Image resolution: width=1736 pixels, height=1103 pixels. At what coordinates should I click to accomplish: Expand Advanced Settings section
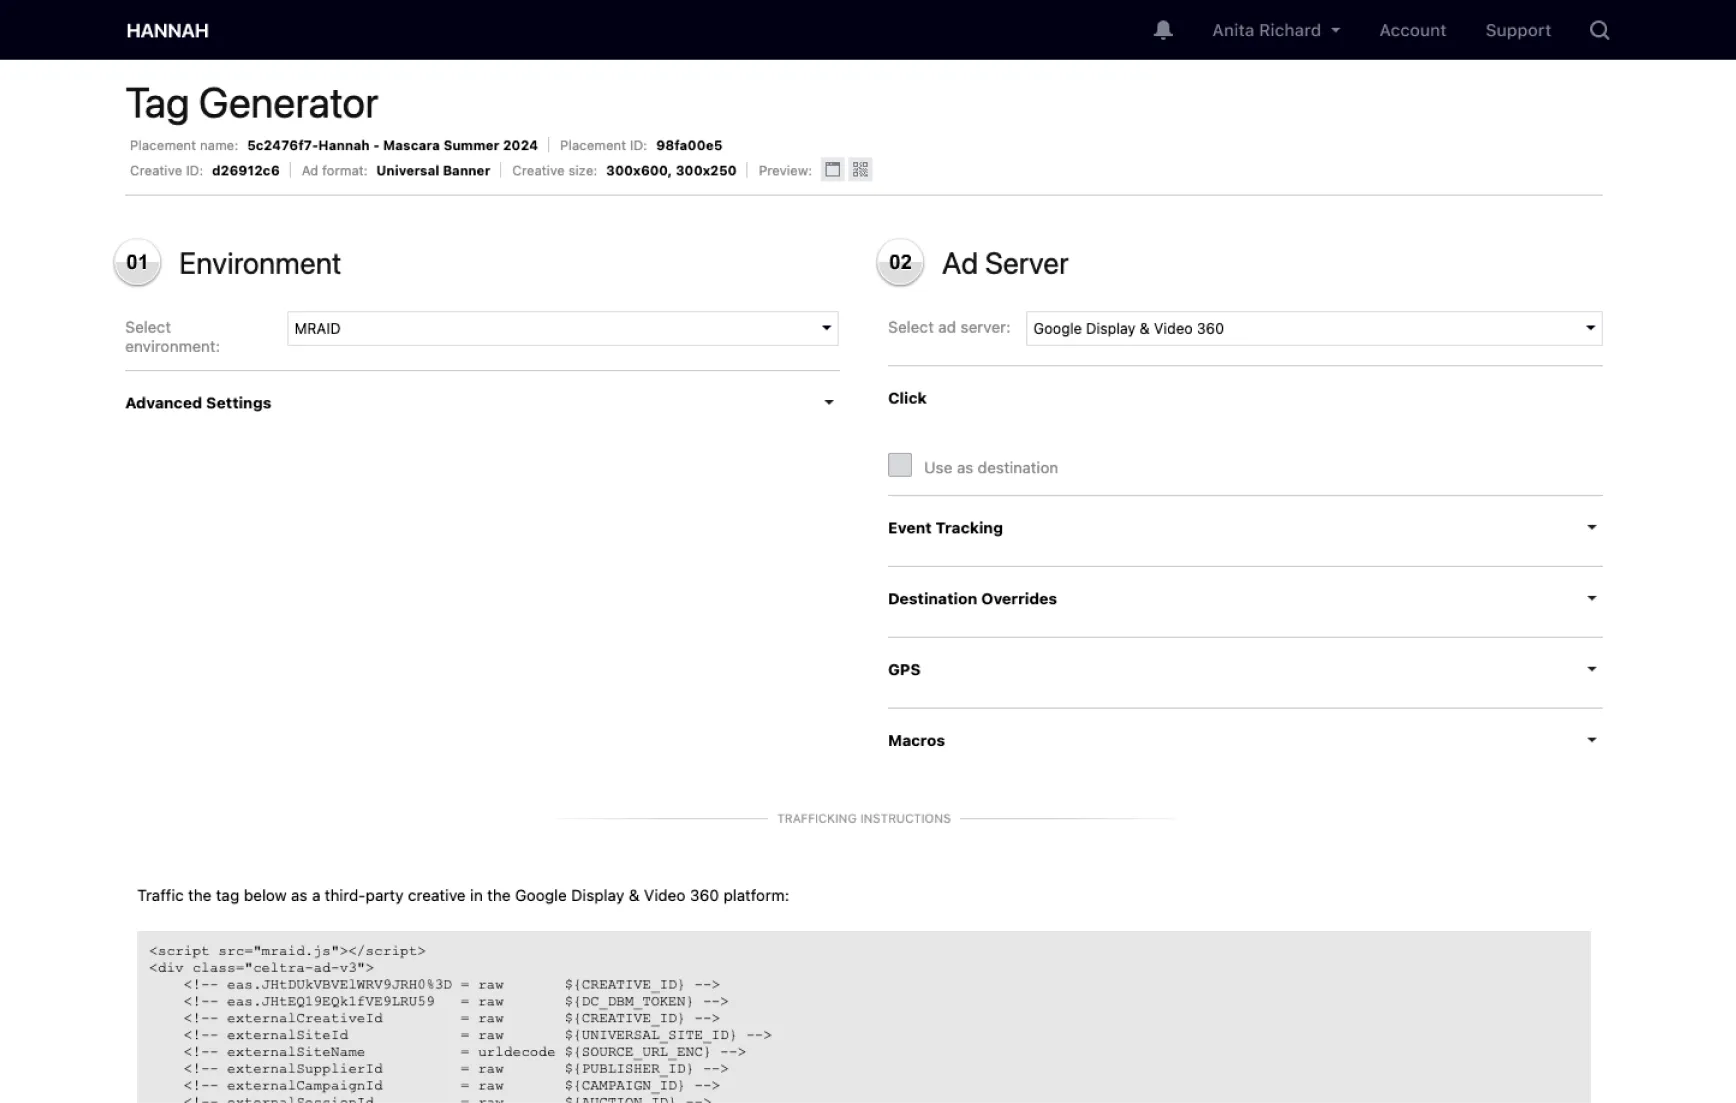[482, 403]
